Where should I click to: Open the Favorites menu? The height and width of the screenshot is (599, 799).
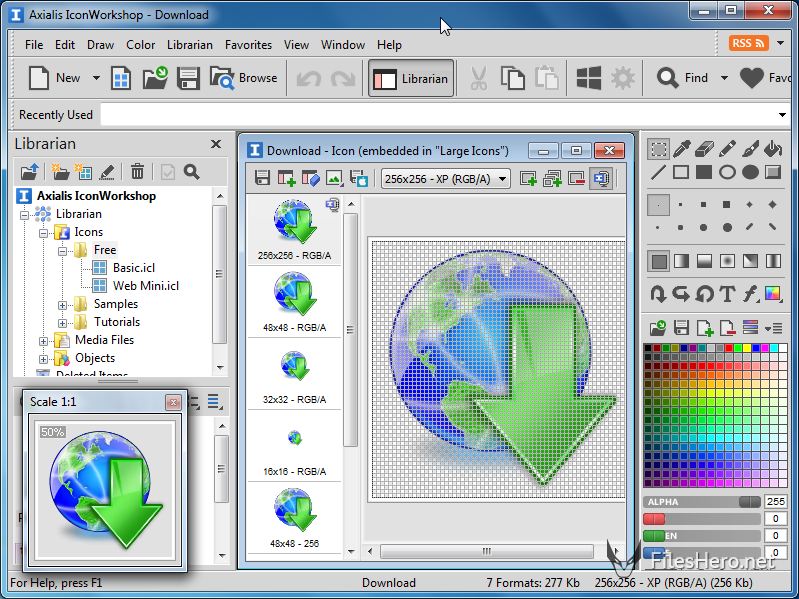coord(248,45)
